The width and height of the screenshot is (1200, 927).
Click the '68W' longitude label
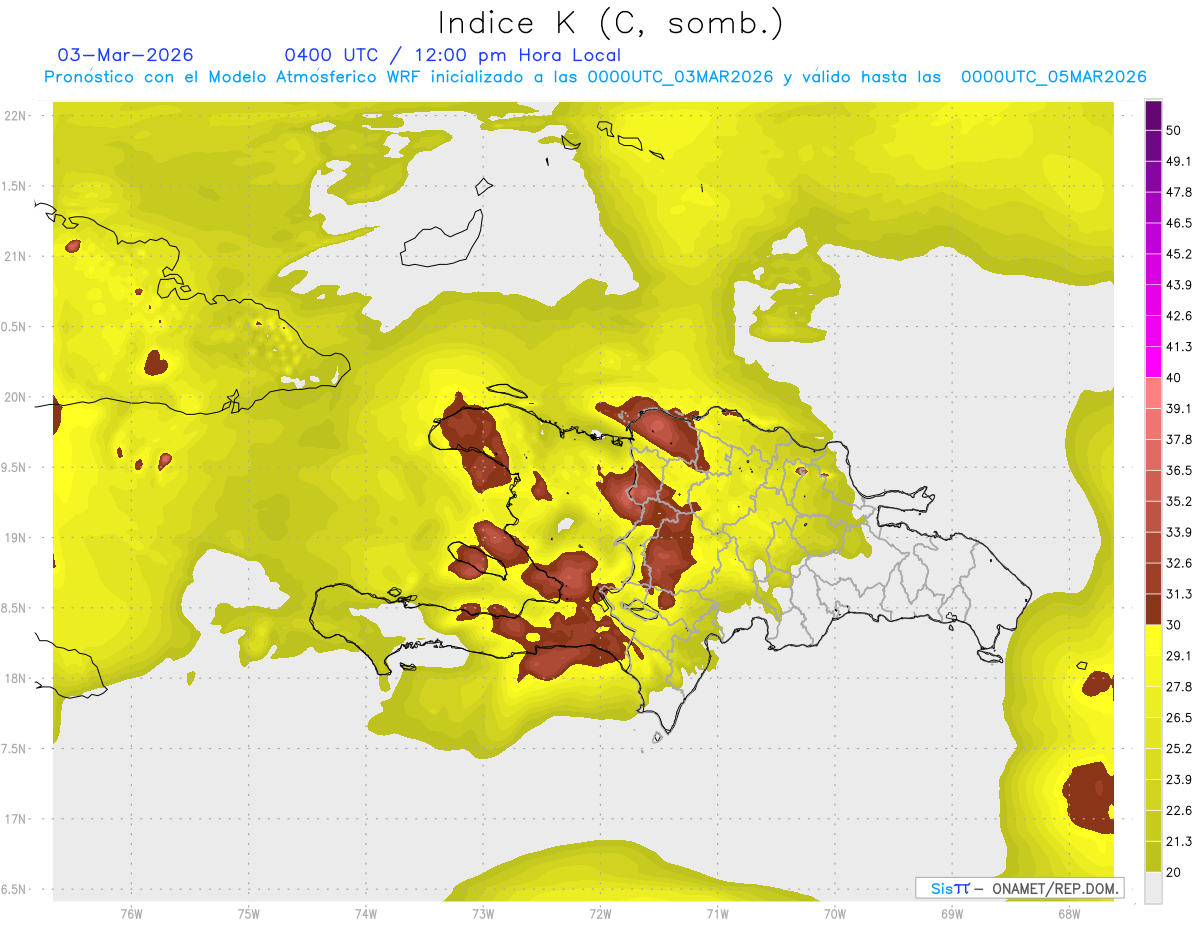(1068, 913)
